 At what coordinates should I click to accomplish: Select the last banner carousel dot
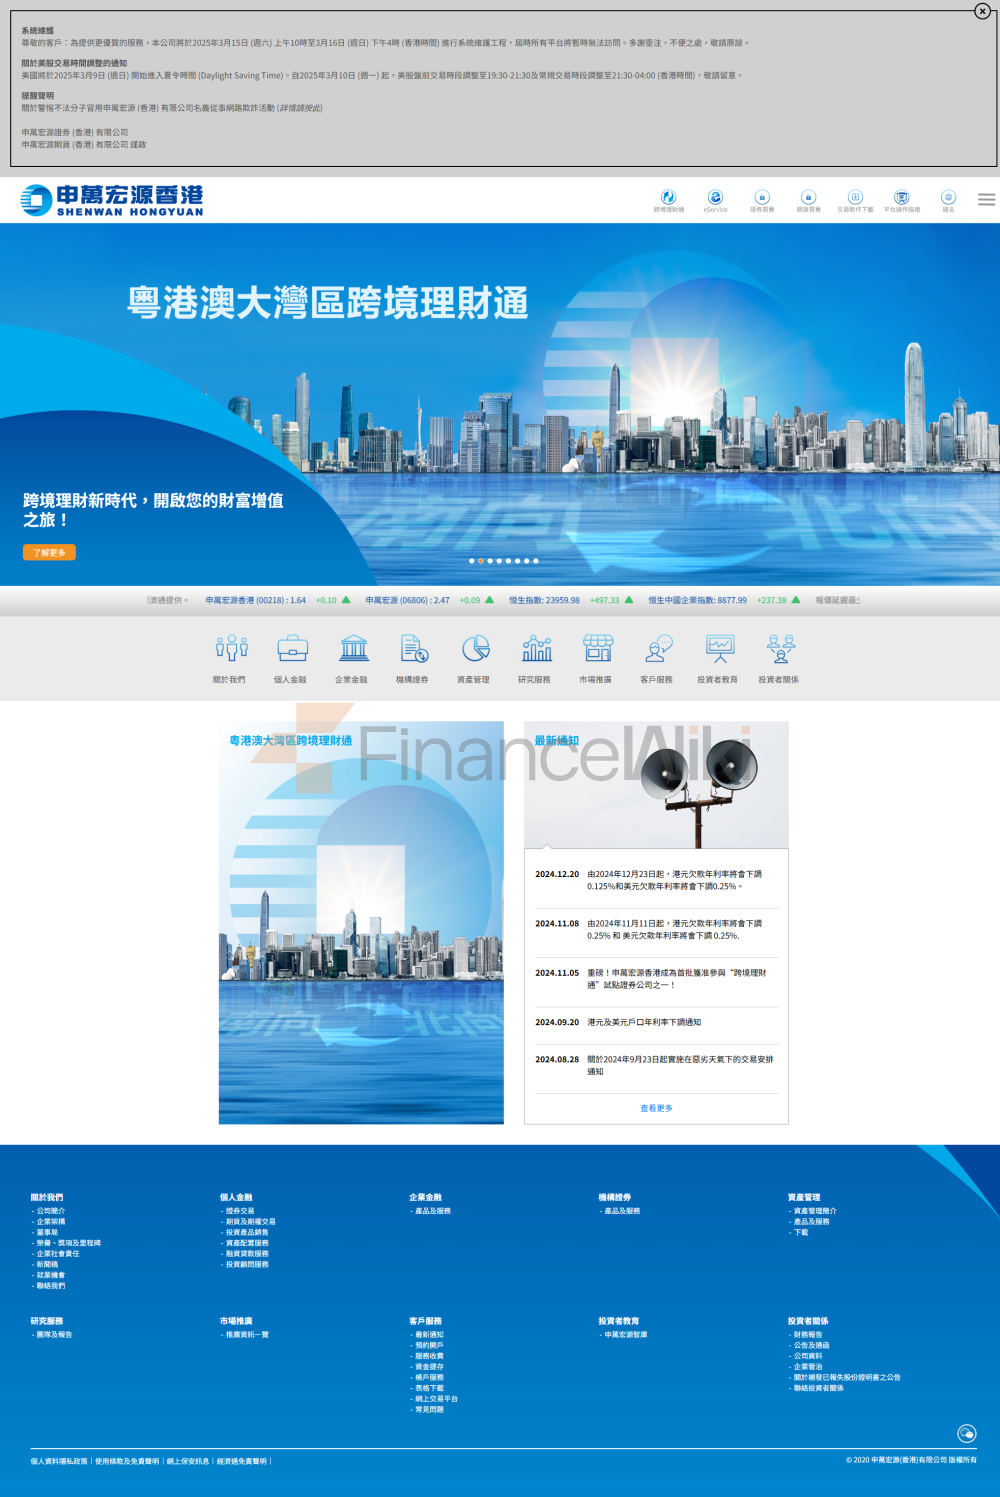tap(536, 561)
